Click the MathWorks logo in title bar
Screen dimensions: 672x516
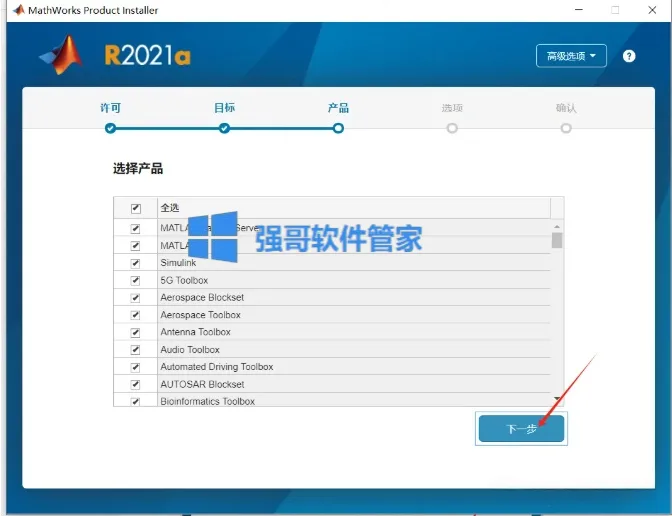[x=19, y=10]
